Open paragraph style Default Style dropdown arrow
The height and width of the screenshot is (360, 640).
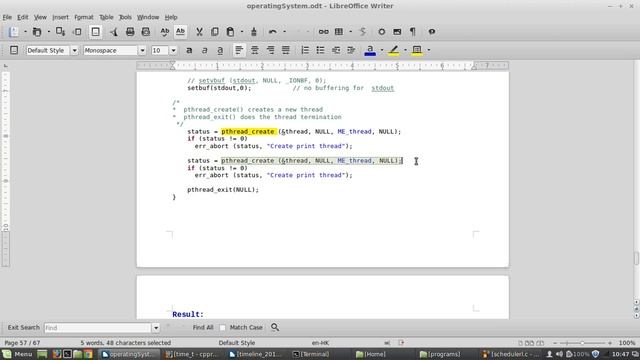point(74,51)
